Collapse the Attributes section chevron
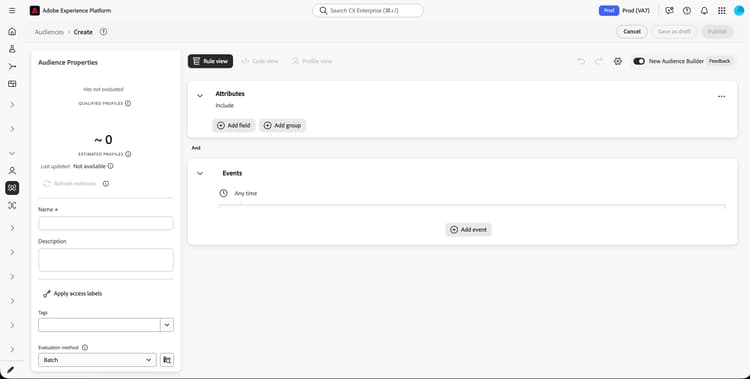 coord(200,96)
